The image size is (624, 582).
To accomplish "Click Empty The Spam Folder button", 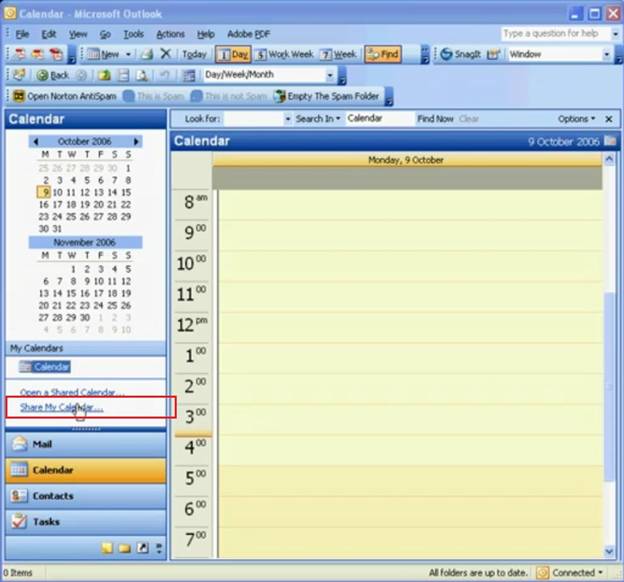I will (327, 96).
